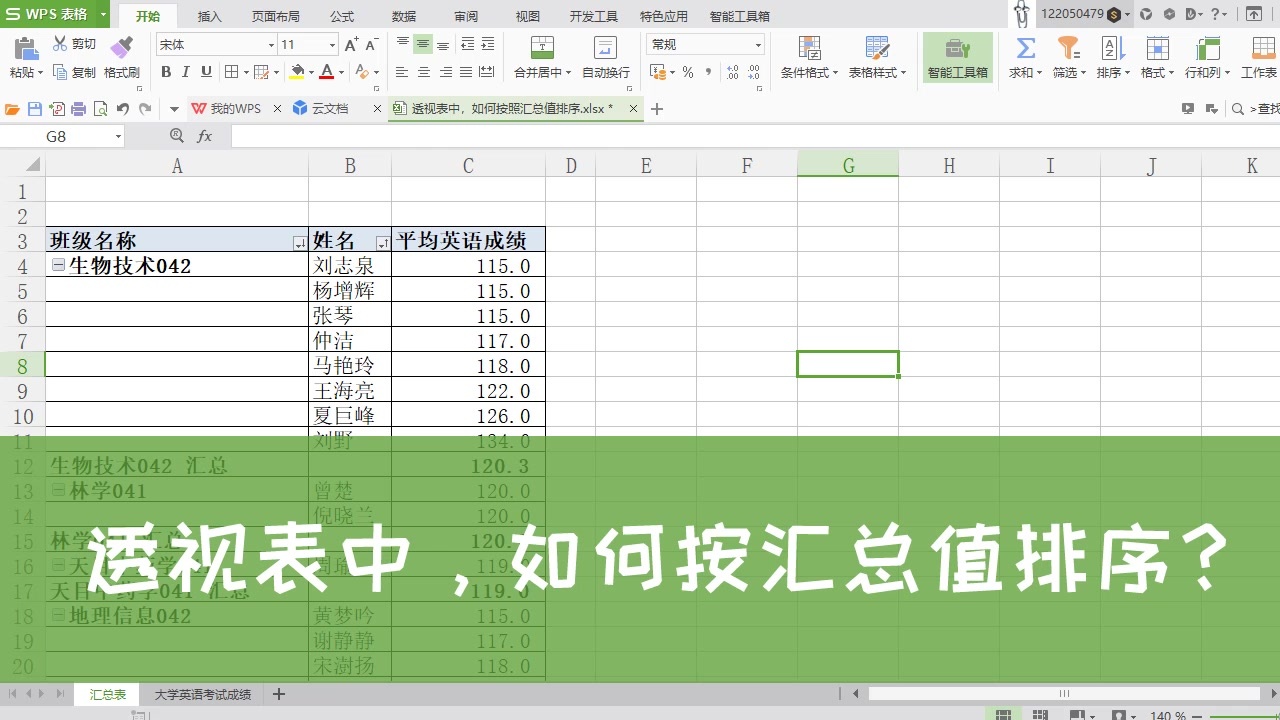1280x720 pixels.
Task: Click the Paste (粘贴) clipboard icon
Action: tap(25, 47)
